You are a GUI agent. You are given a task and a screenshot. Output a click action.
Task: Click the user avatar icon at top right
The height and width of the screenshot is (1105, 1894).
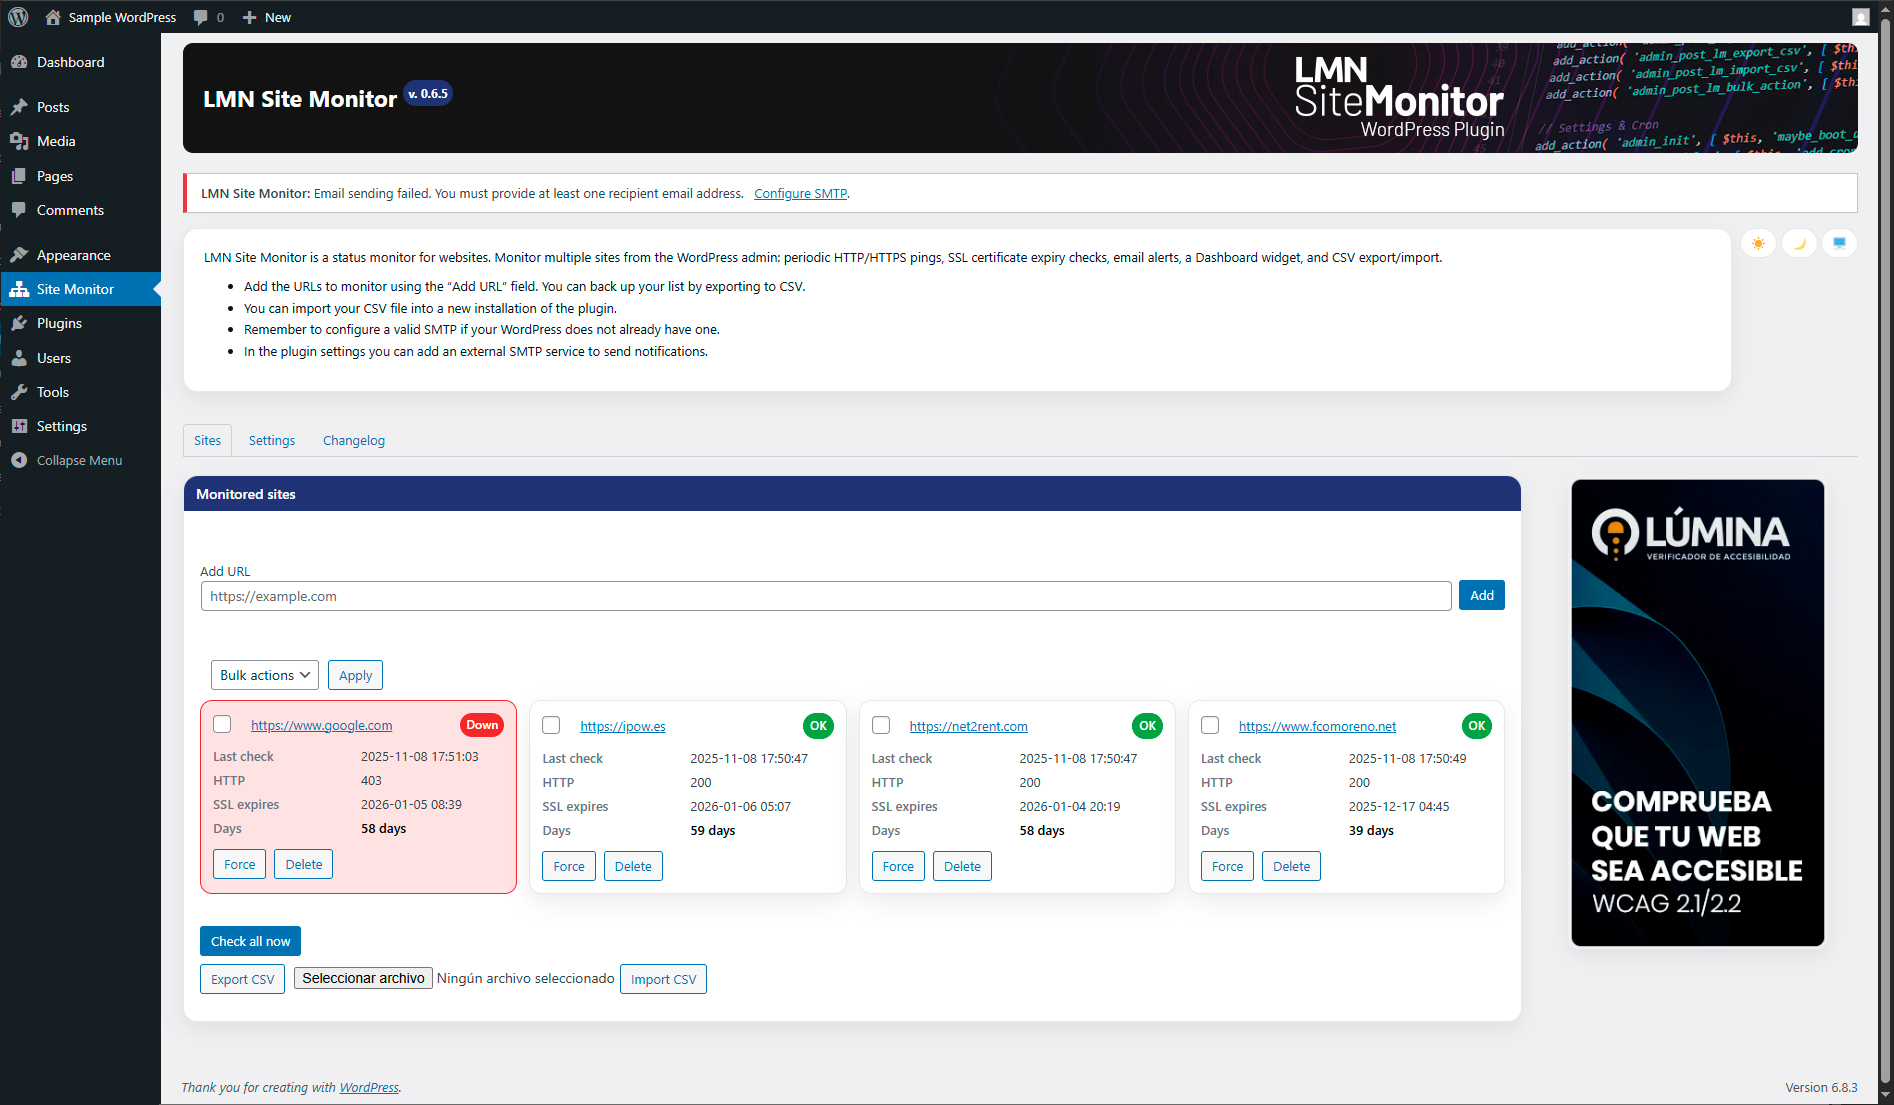point(1860,17)
